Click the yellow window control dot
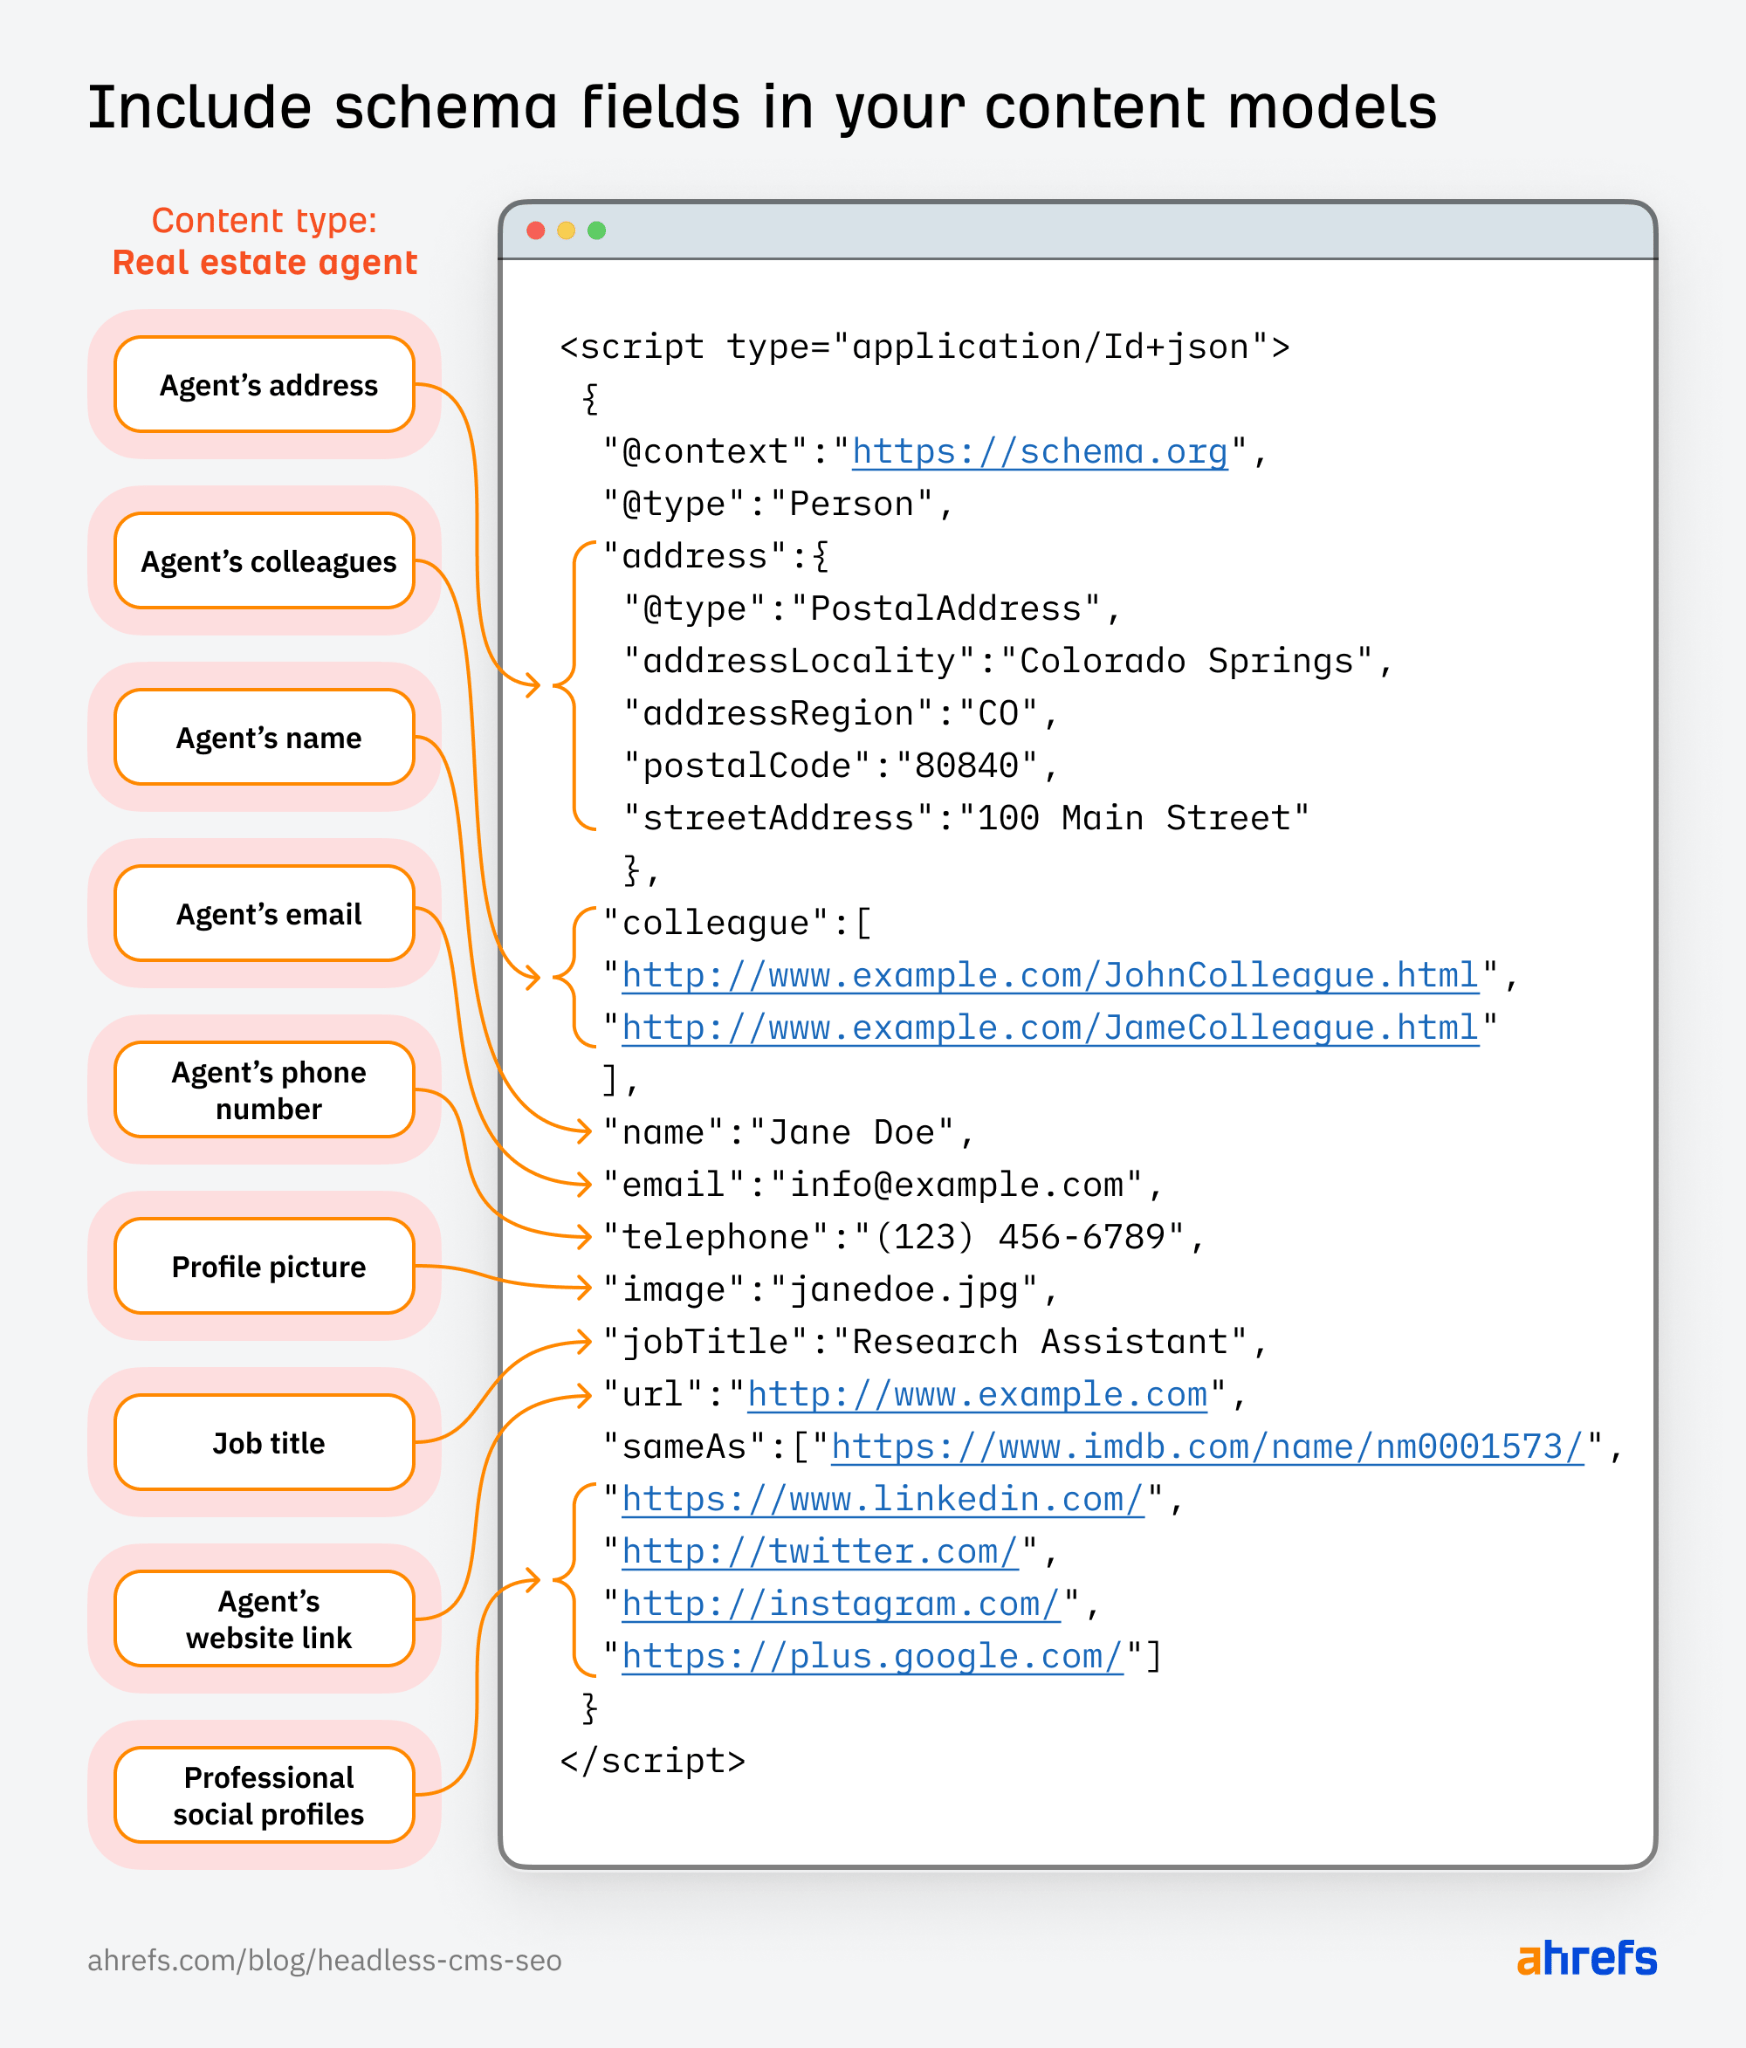The height and width of the screenshot is (2048, 1746). coord(565,230)
